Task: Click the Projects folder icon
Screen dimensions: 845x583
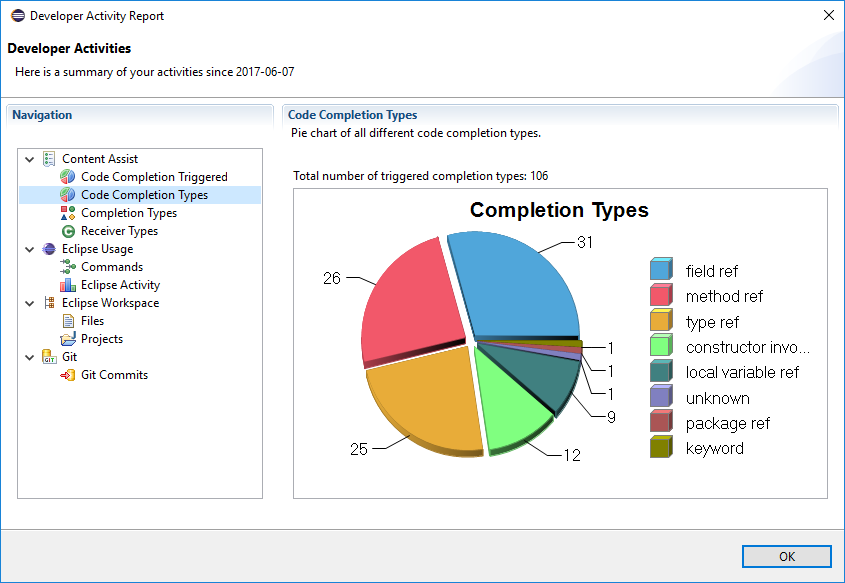Action: tap(68, 339)
